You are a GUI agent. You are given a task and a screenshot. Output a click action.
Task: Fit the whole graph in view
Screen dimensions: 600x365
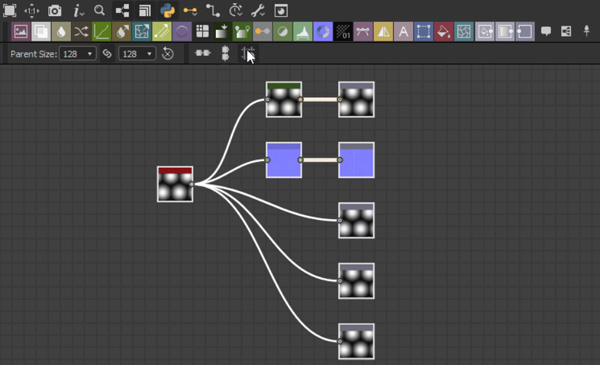10,11
